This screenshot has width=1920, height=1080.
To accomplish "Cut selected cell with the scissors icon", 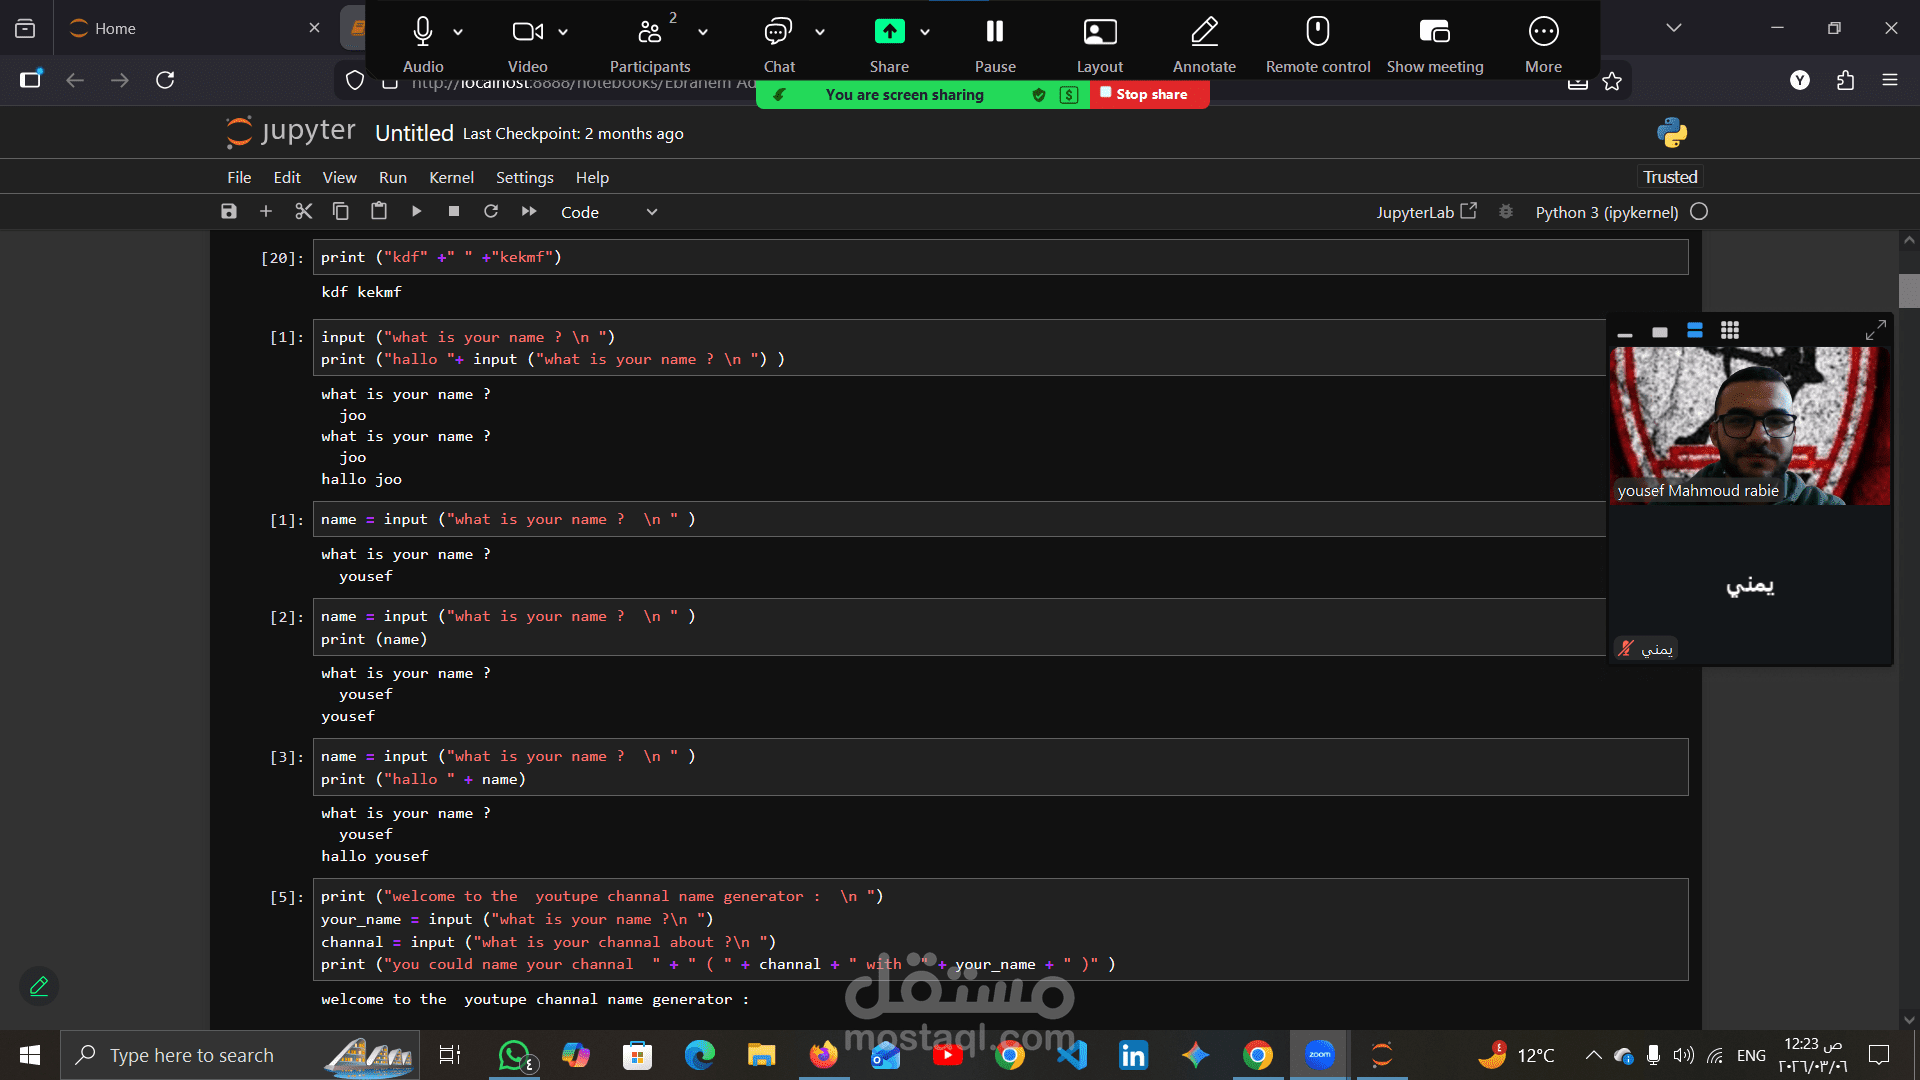I will pyautogui.click(x=304, y=211).
